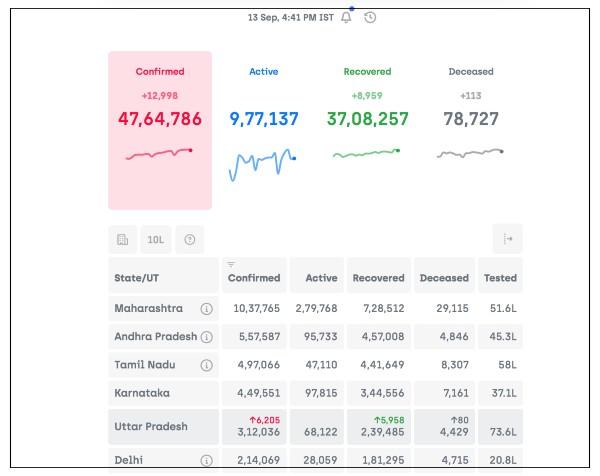Expand the Uttar Pradesh row
600x476 pixels.
[162, 427]
